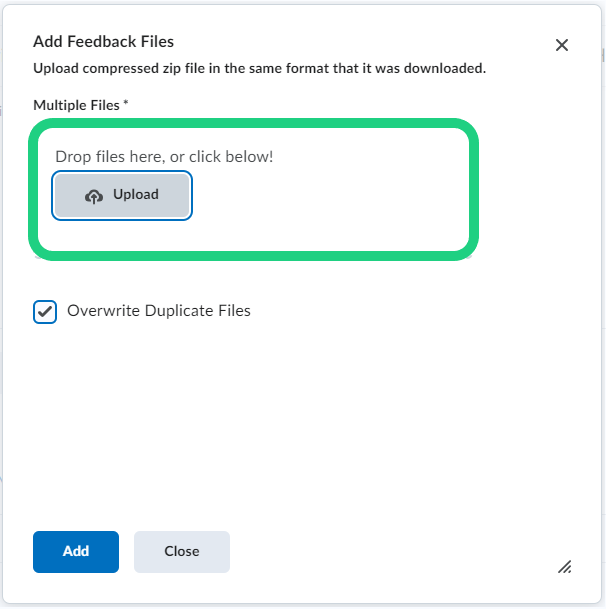Click blank space right of the Close button
Viewport: 606px width, 609px height.
click(x=380, y=552)
